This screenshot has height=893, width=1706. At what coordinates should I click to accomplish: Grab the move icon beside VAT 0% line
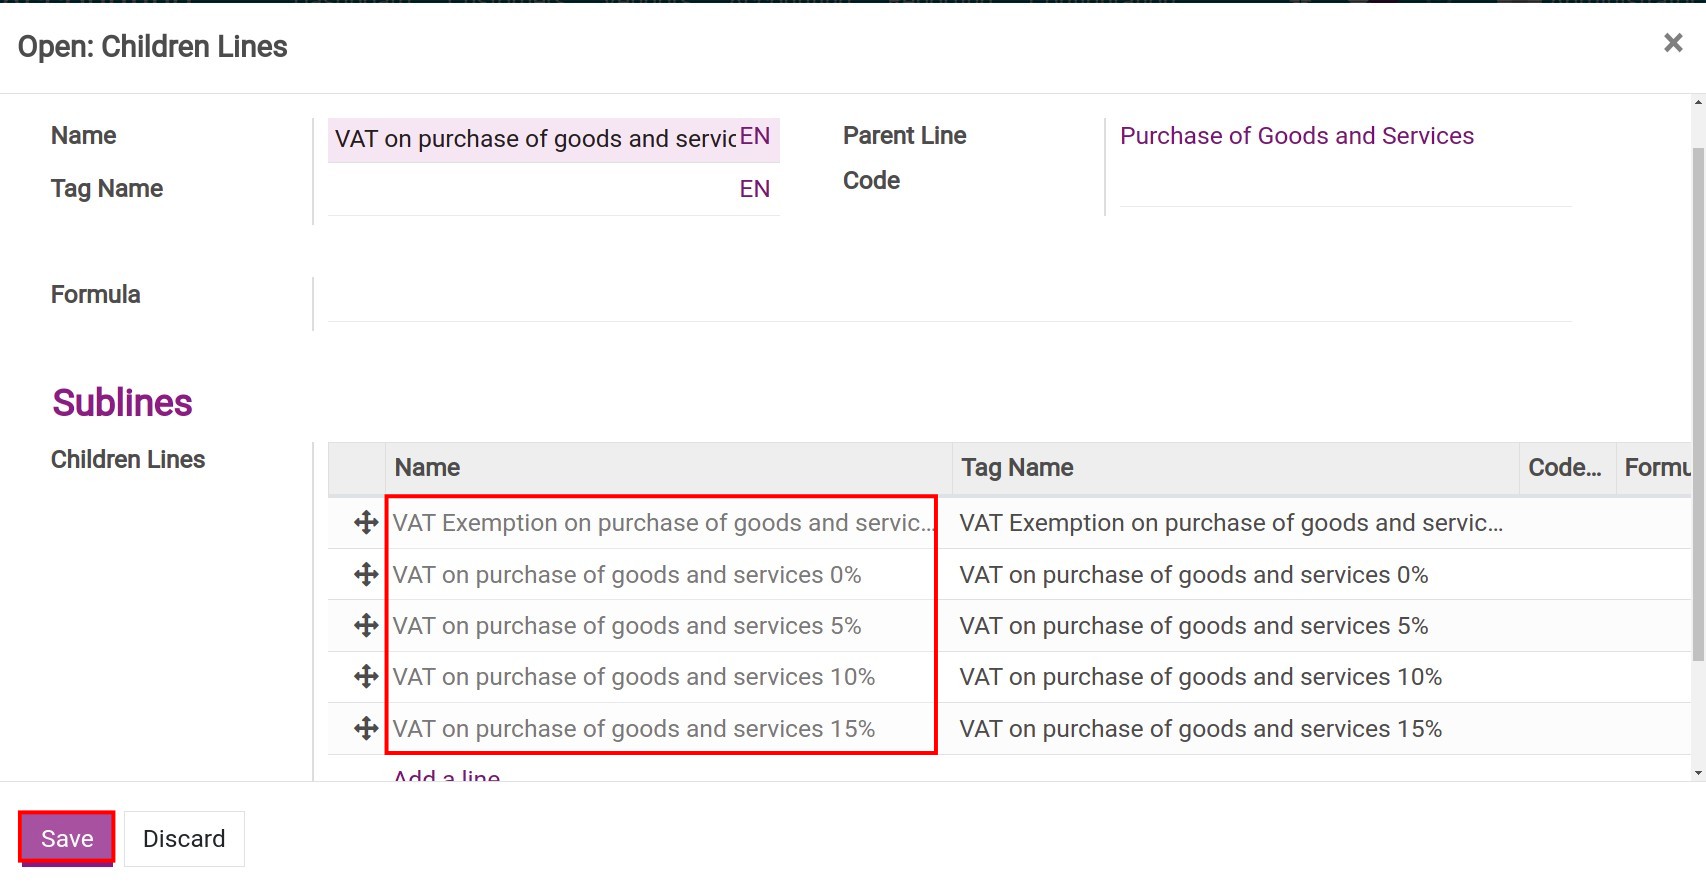365,574
